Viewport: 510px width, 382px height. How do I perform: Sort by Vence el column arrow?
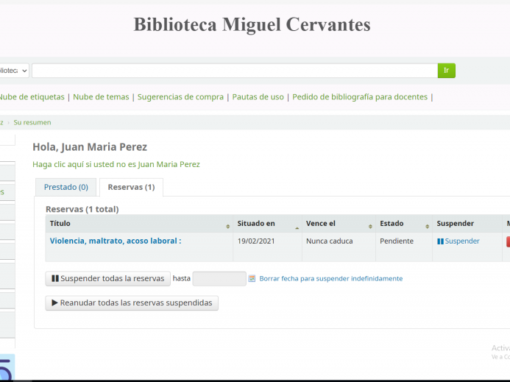point(370,226)
